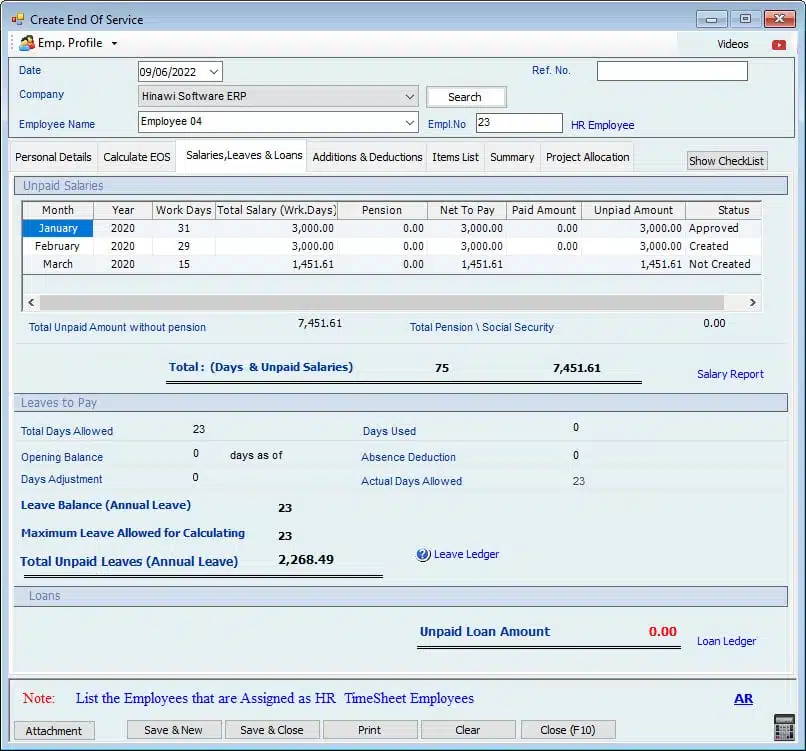Open the Additions & Deductions tab

click(367, 157)
